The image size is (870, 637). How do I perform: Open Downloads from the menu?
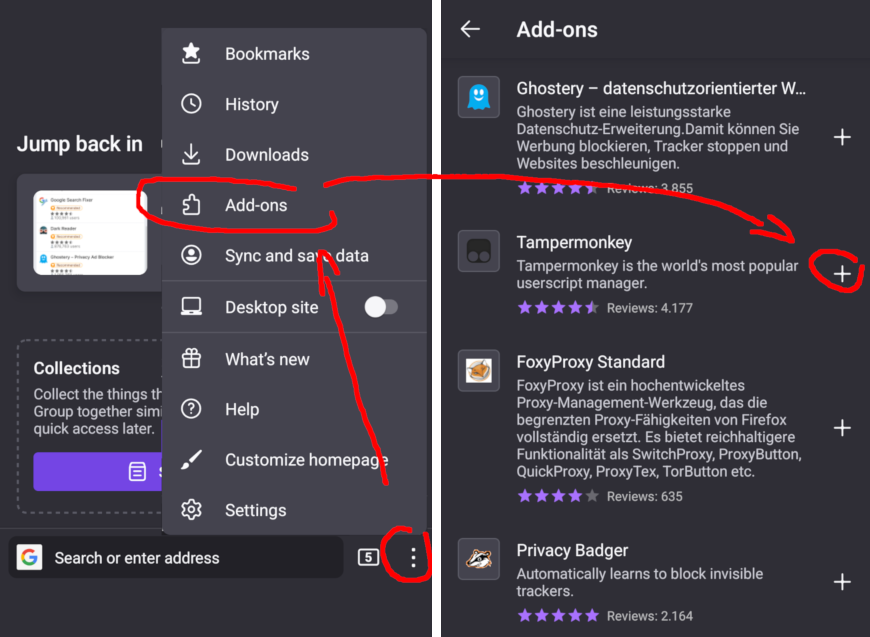[294, 155]
